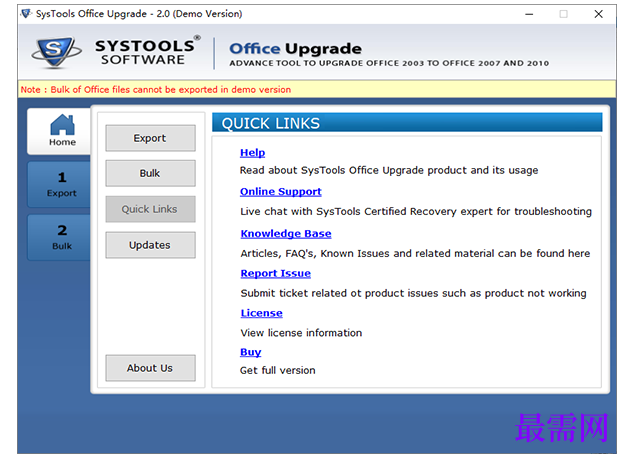Open the Home tab with house icon
Image resolution: width=627 pixels, height=459 pixels.
[x=59, y=131]
